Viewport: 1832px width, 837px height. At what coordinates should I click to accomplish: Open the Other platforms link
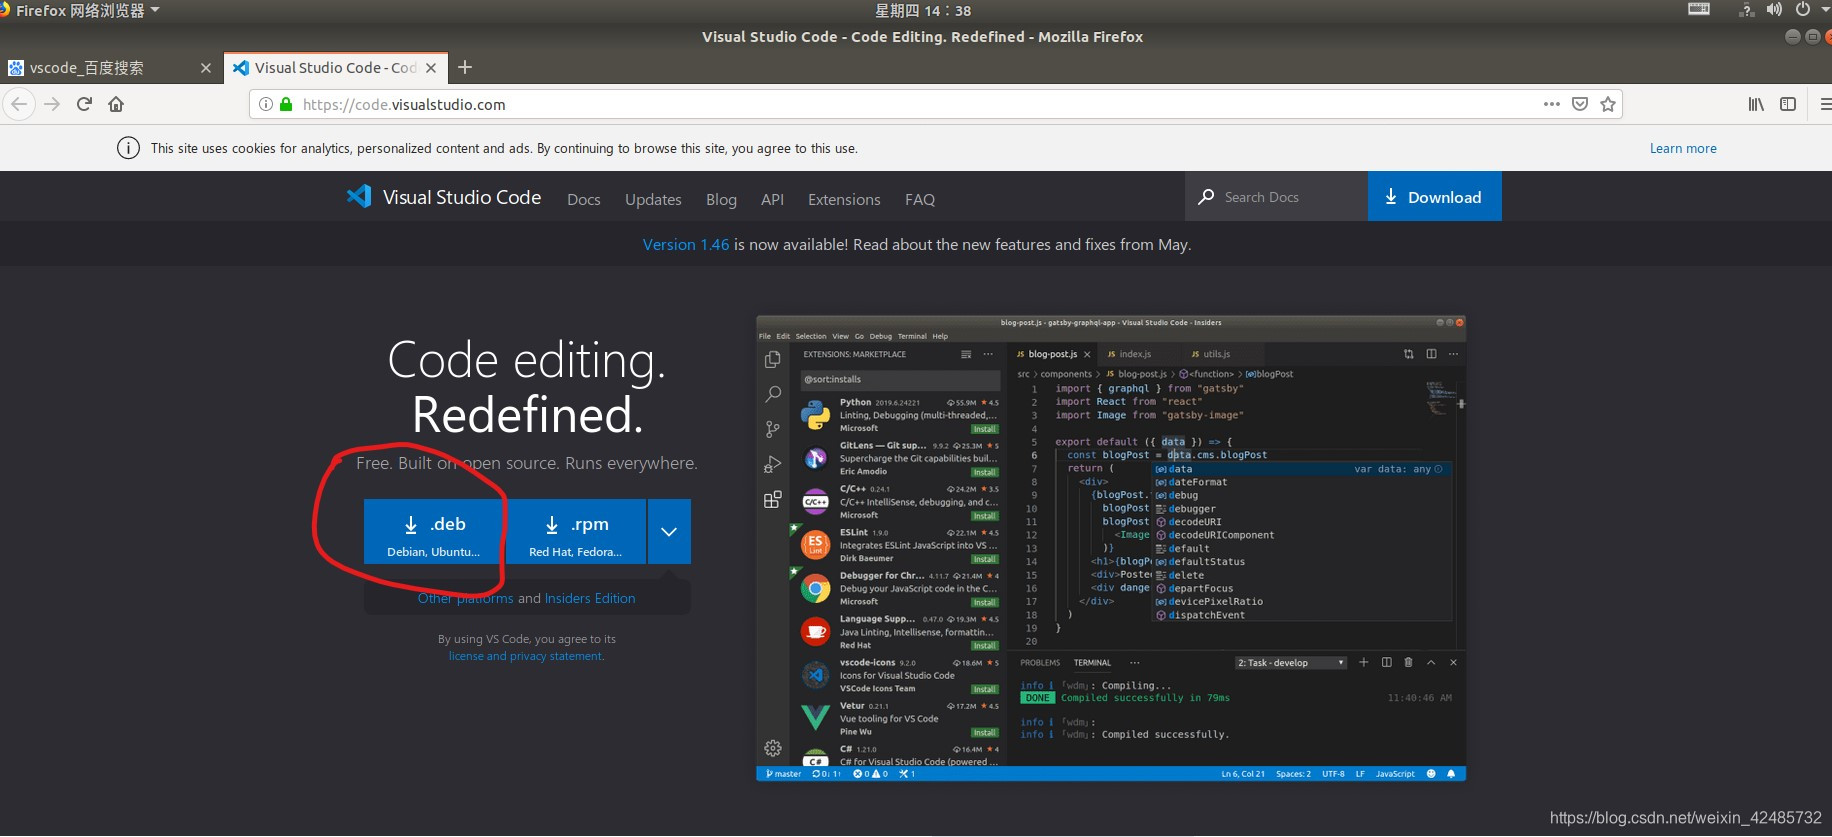tap(465, 598)
